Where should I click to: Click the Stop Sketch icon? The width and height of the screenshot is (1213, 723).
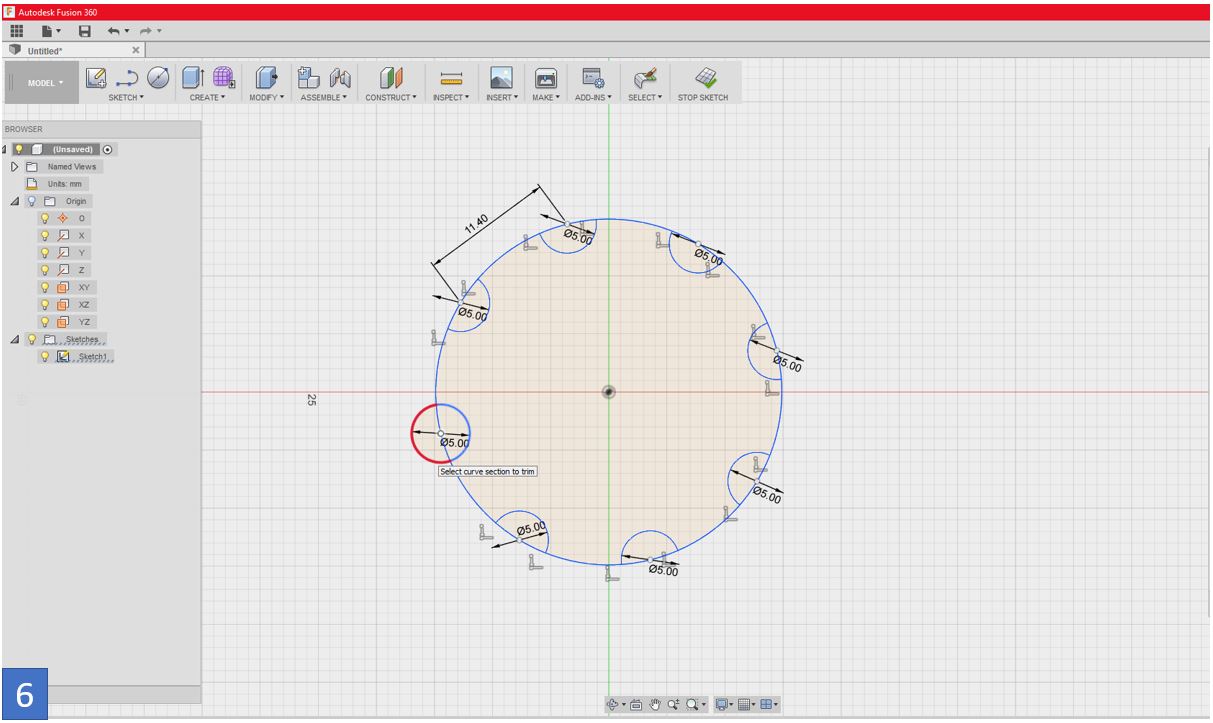coord(705,77)
